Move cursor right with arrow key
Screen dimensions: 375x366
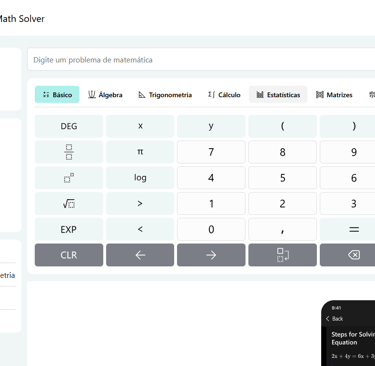point(211,255)
